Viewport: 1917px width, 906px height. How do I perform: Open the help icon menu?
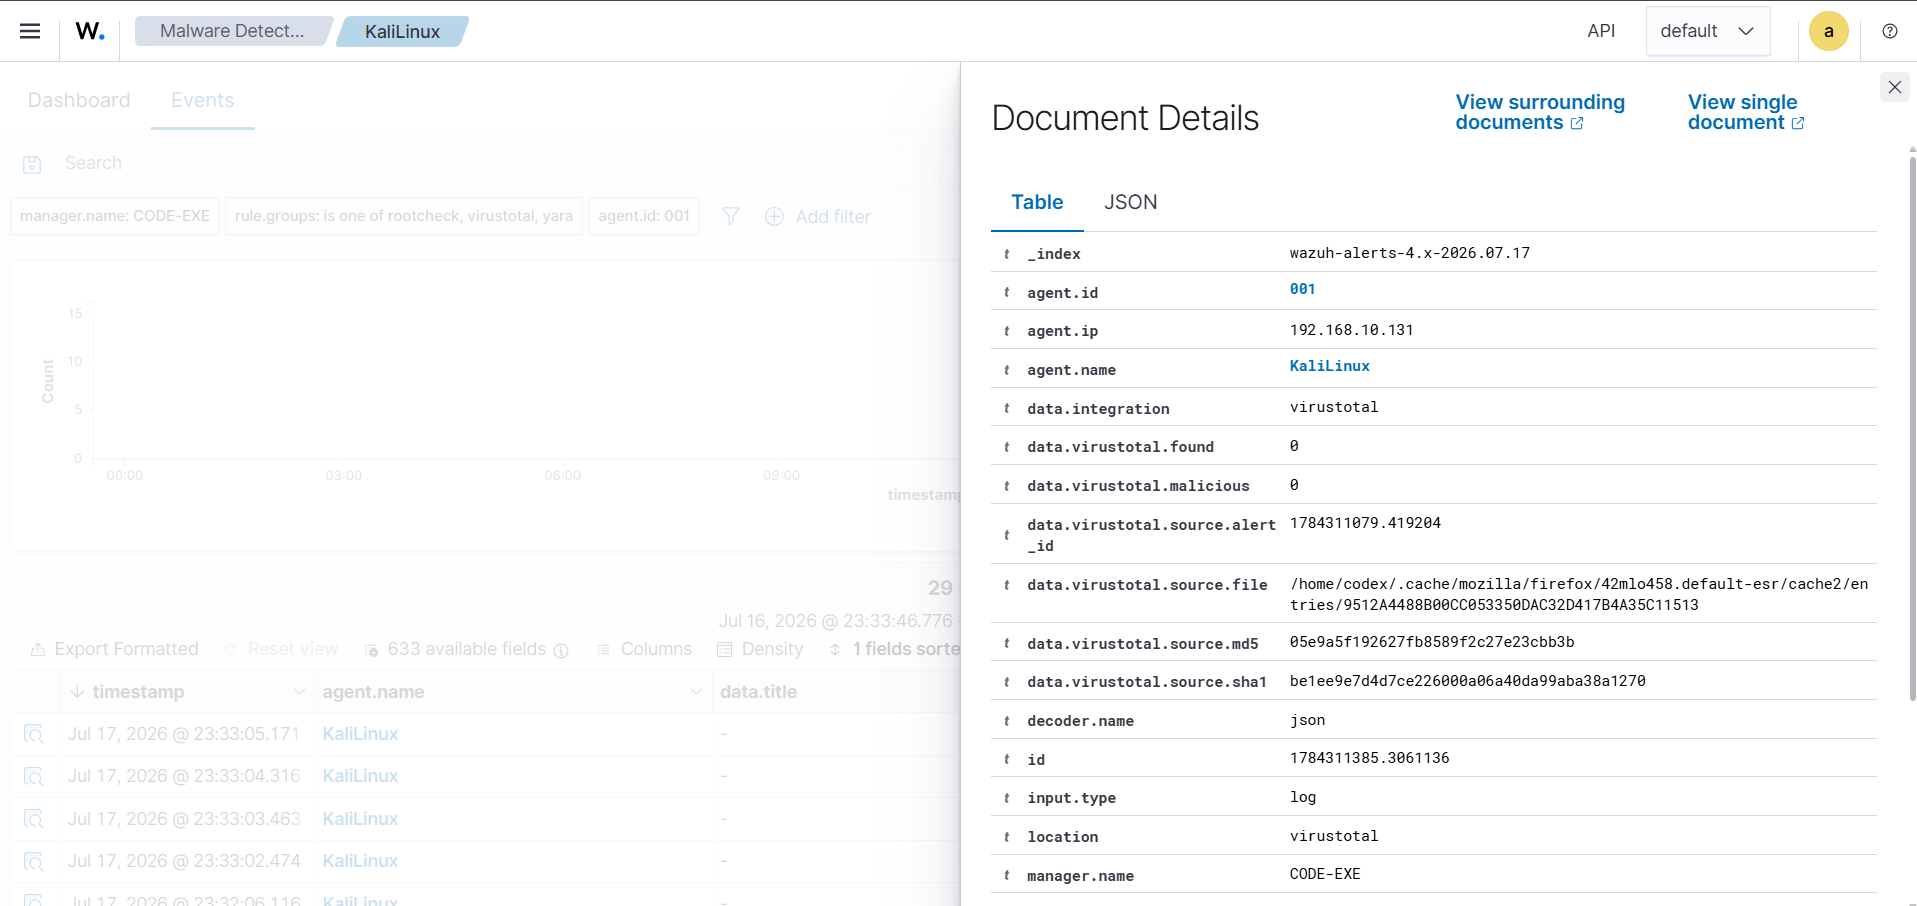tap(1889, 31)
